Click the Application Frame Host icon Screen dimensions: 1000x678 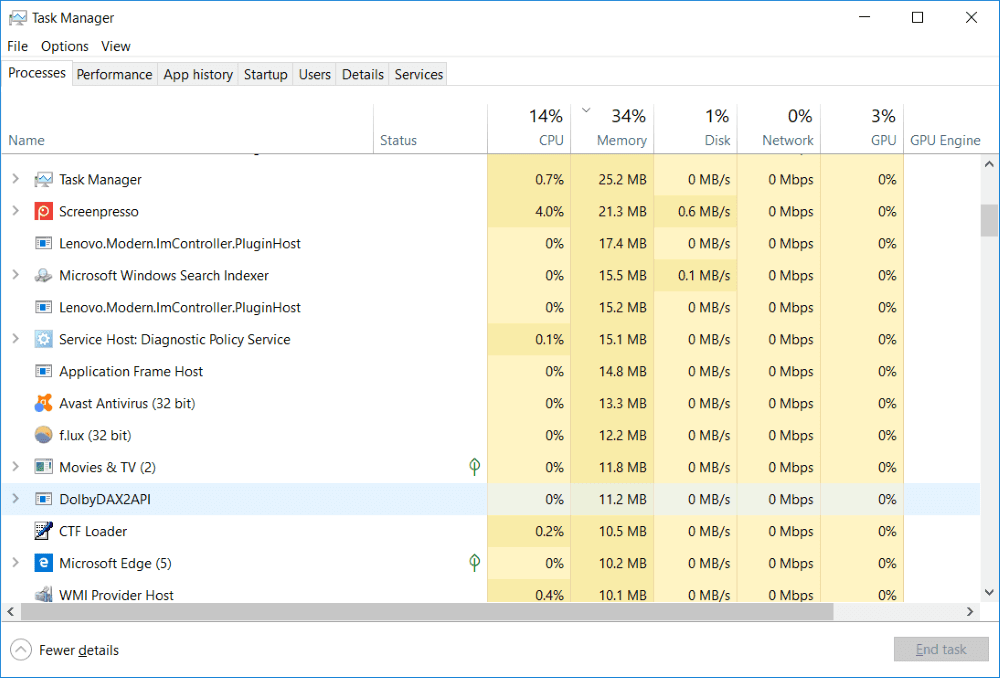43,371
